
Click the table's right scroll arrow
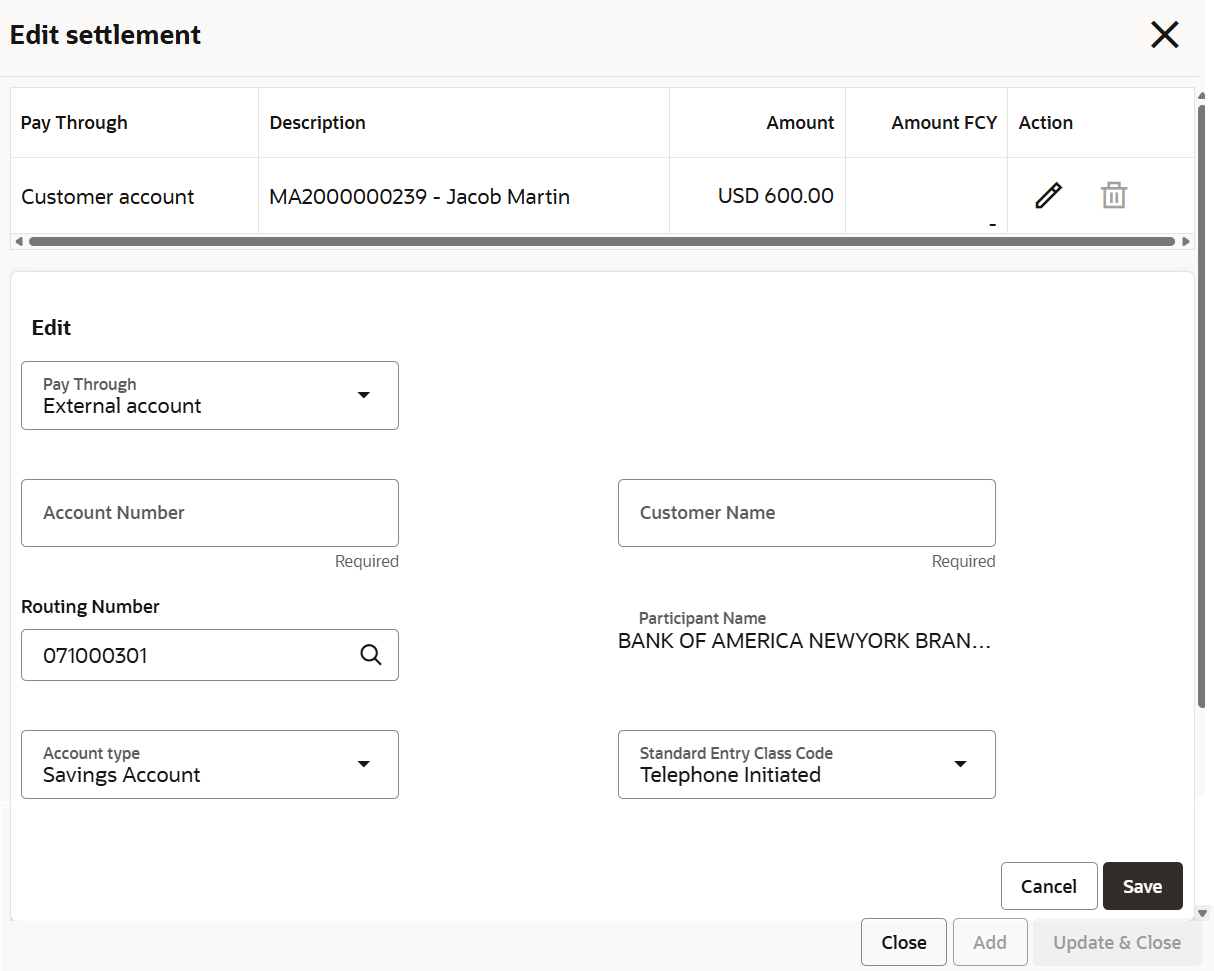[1186, 242]
